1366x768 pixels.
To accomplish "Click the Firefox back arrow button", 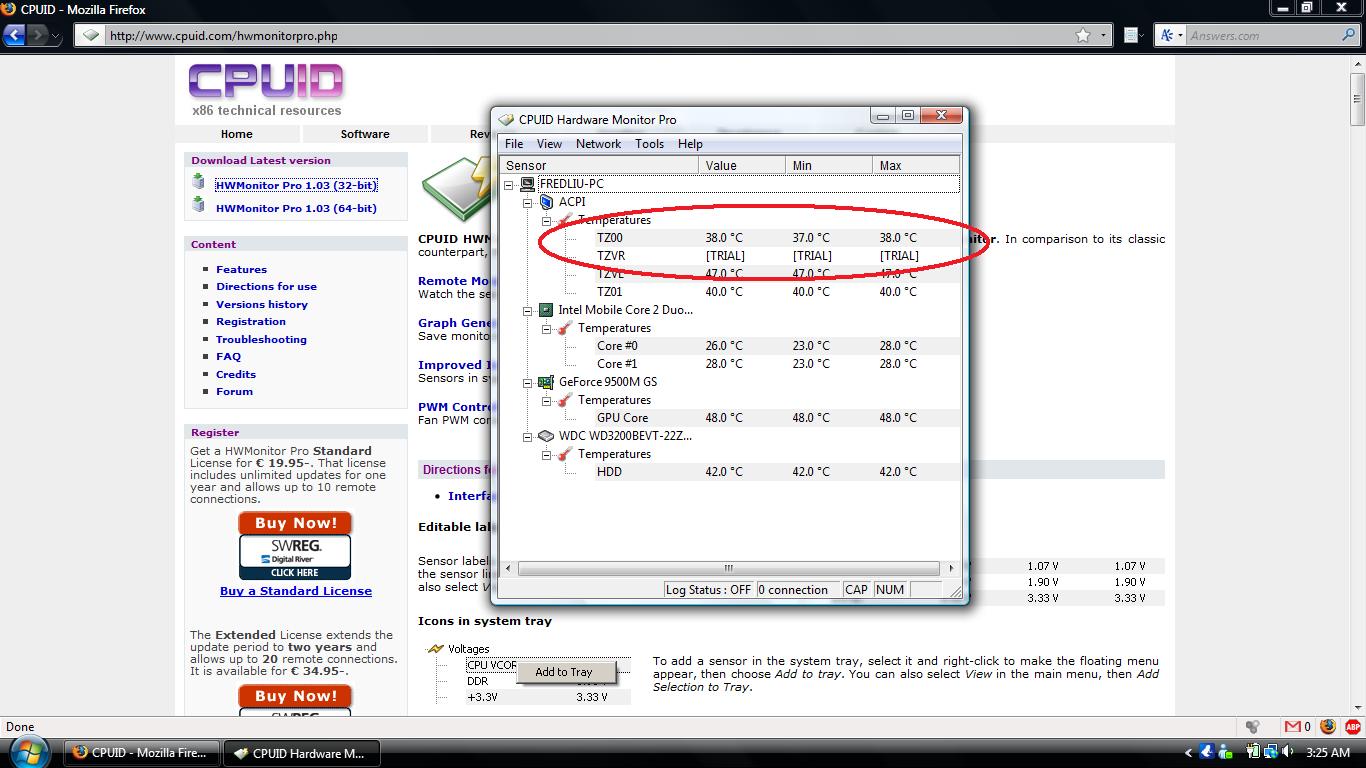I will tap(15, 35).
